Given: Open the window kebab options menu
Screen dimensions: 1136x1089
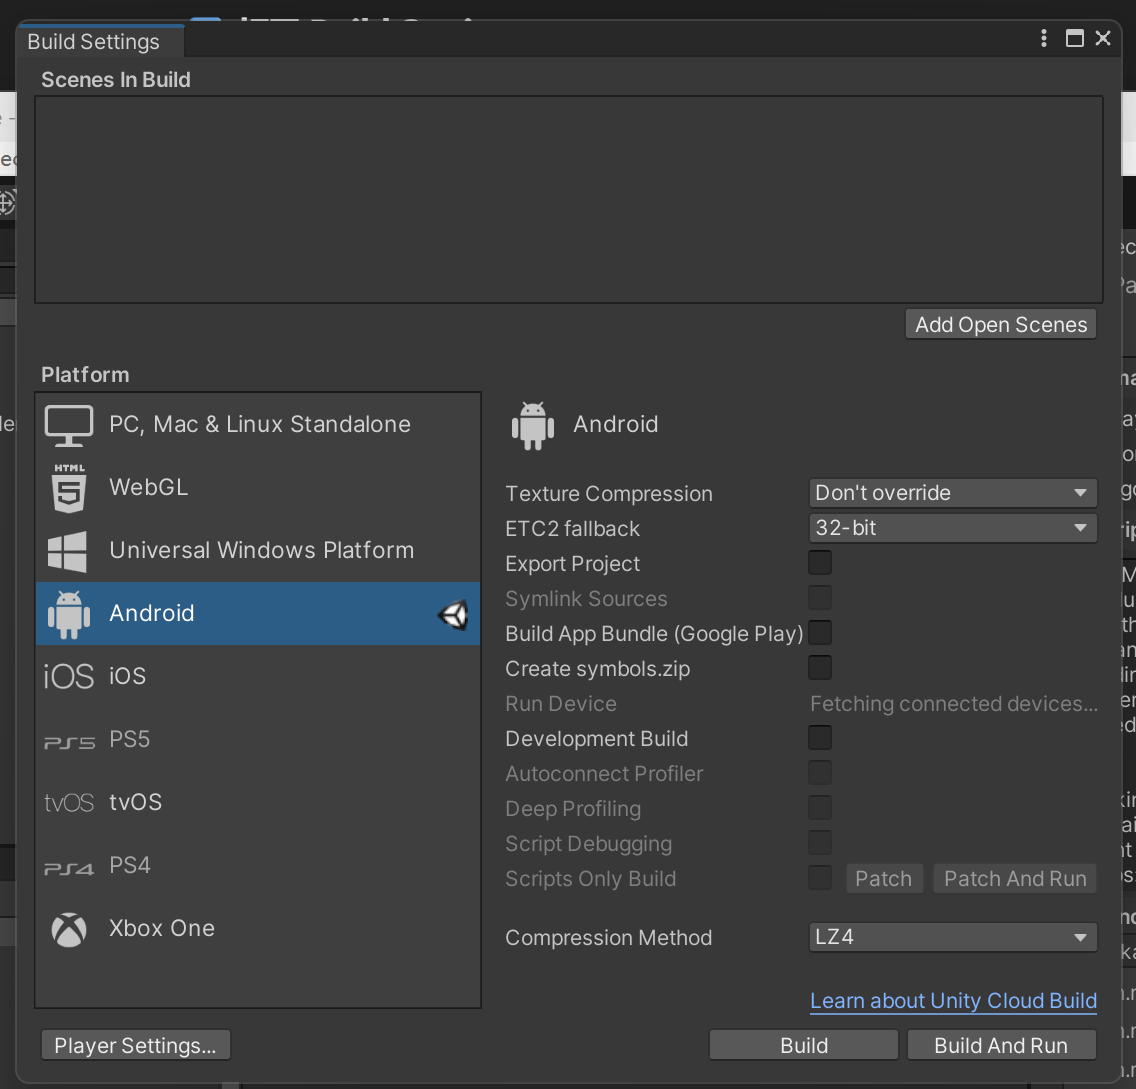Looking at the screenshot, I should tap(1044, 38).
